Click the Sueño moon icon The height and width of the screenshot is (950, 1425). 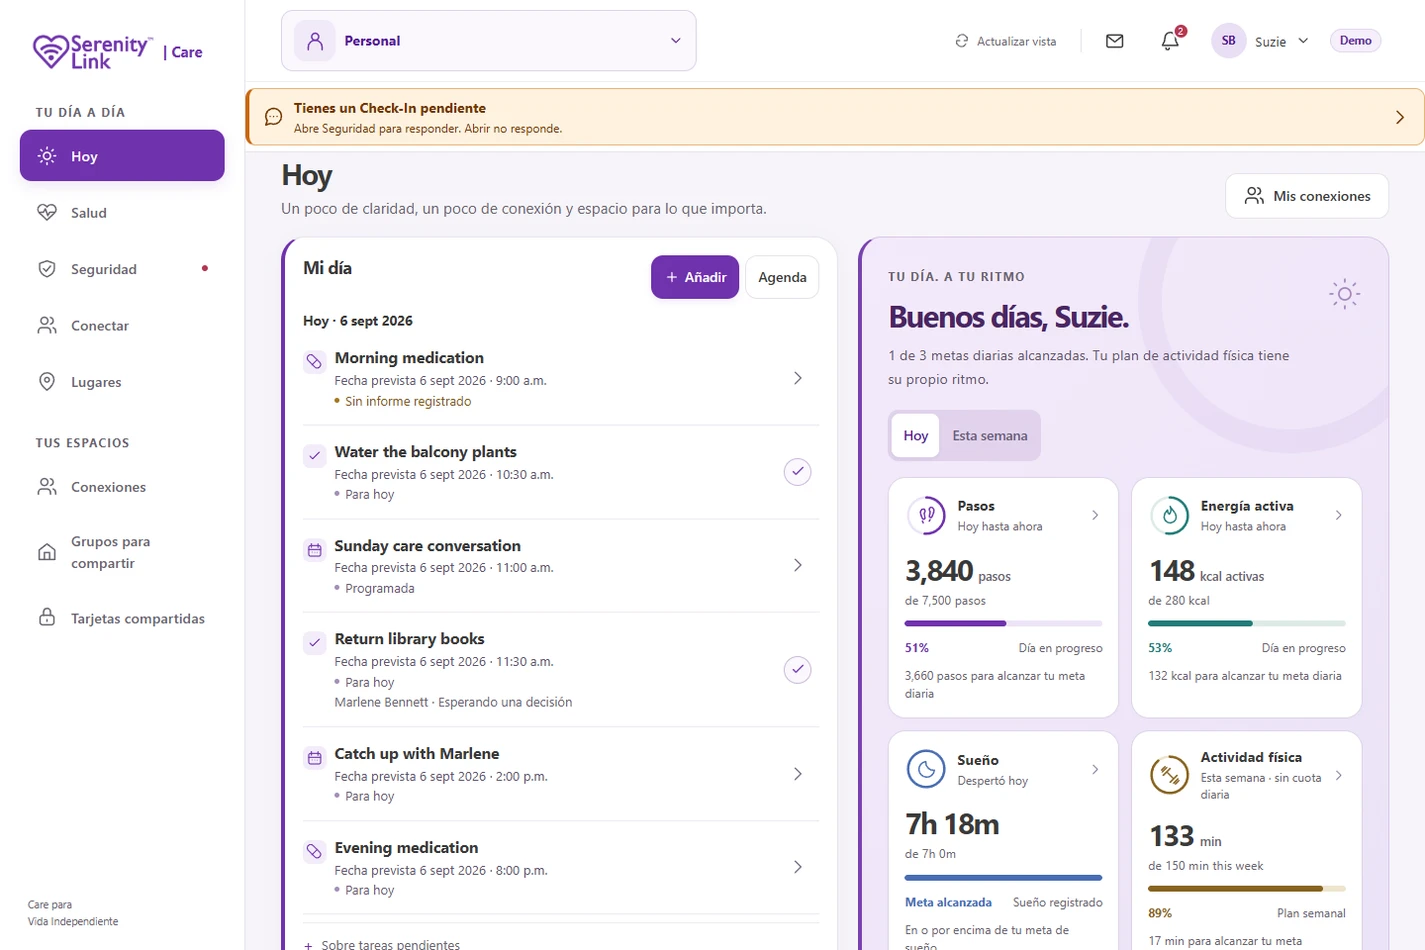coord(926,769)
